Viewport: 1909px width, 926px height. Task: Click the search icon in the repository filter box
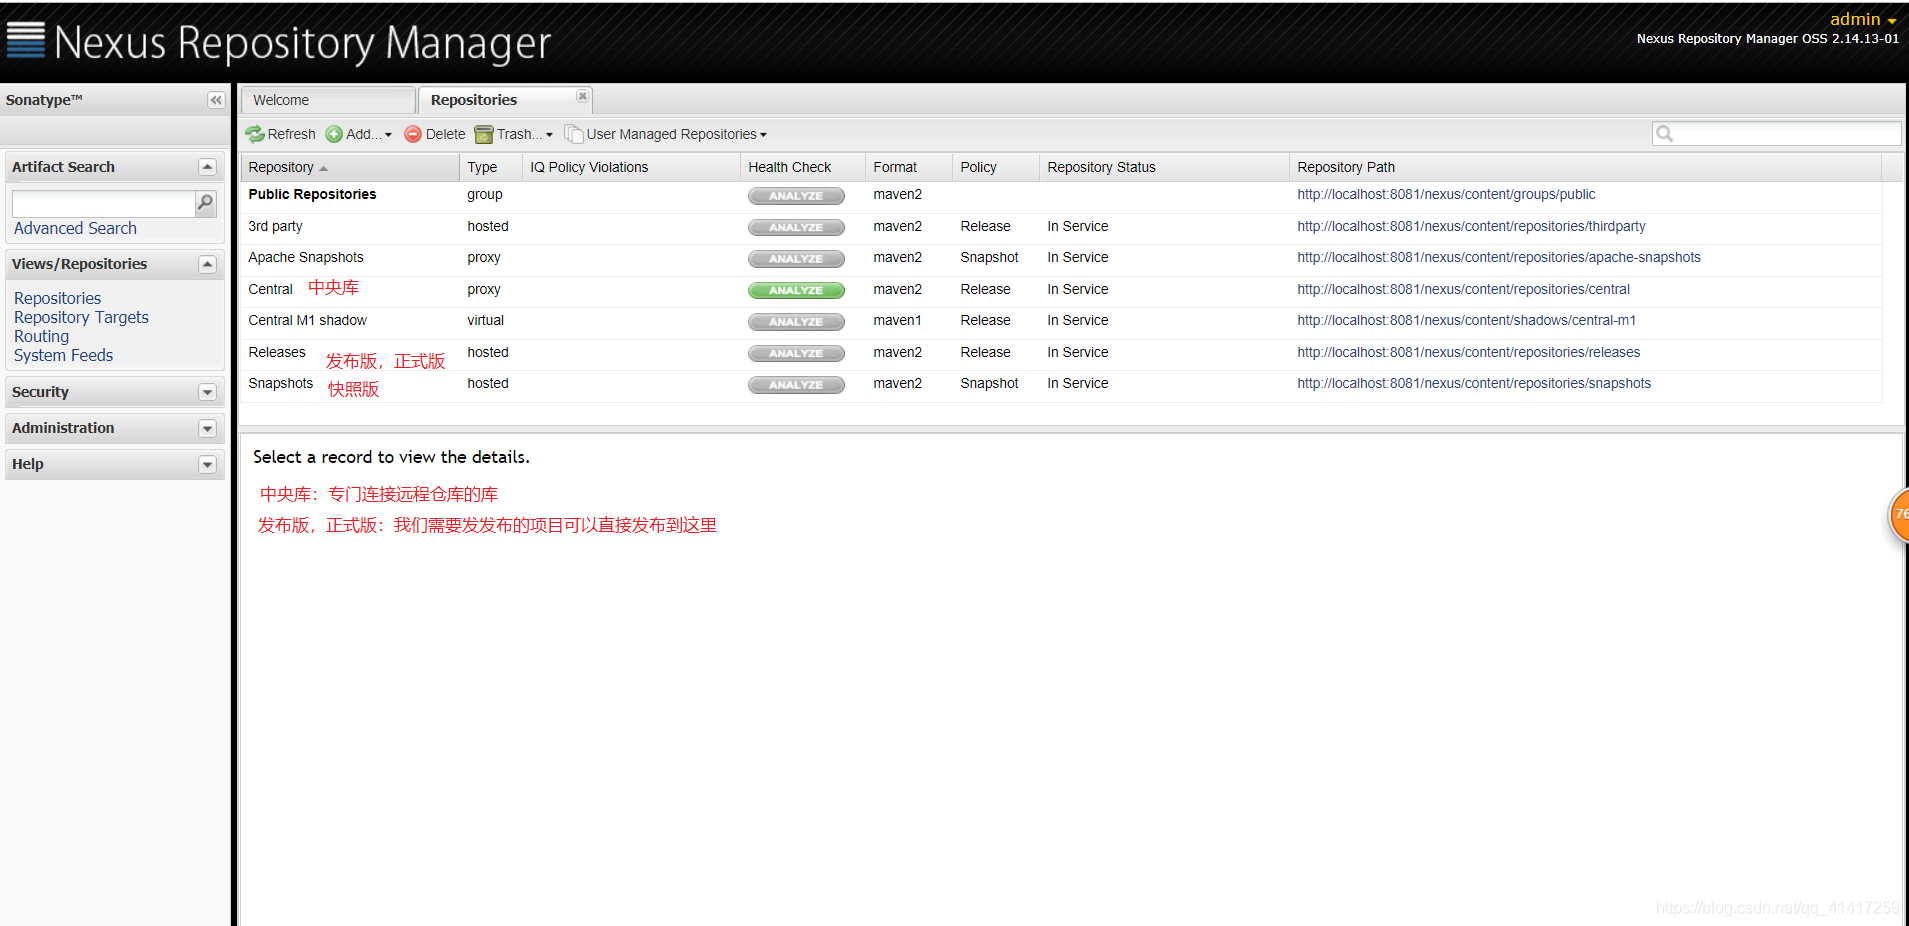(1665, 134)
